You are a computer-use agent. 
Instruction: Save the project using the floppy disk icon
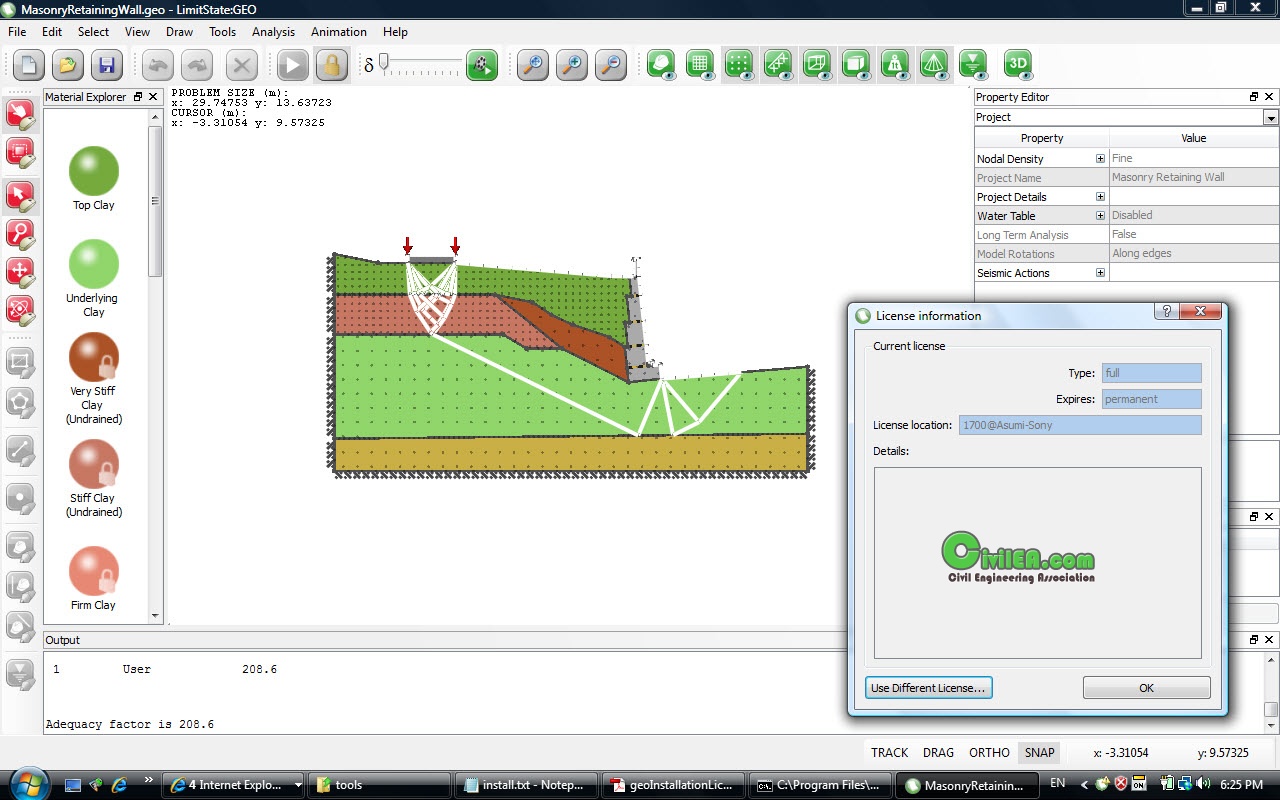(x=106, y=66)
